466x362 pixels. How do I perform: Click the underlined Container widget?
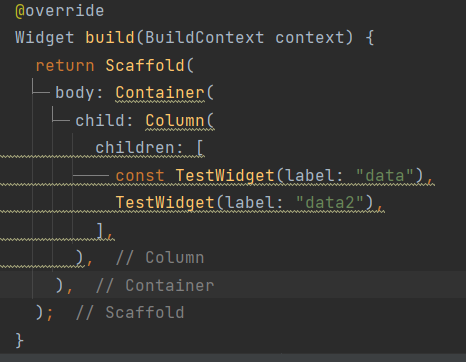tap(160, 93)
